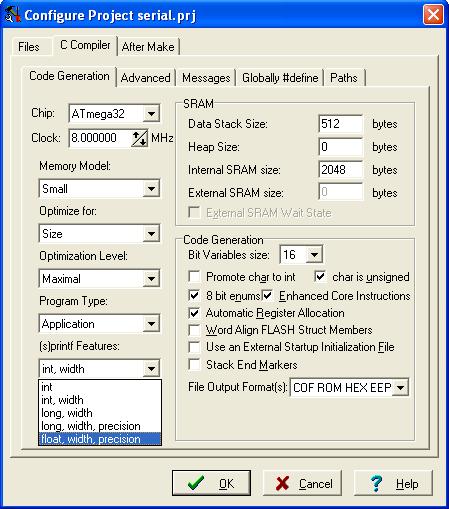Open the Messages sub-tab

point(206,78)
